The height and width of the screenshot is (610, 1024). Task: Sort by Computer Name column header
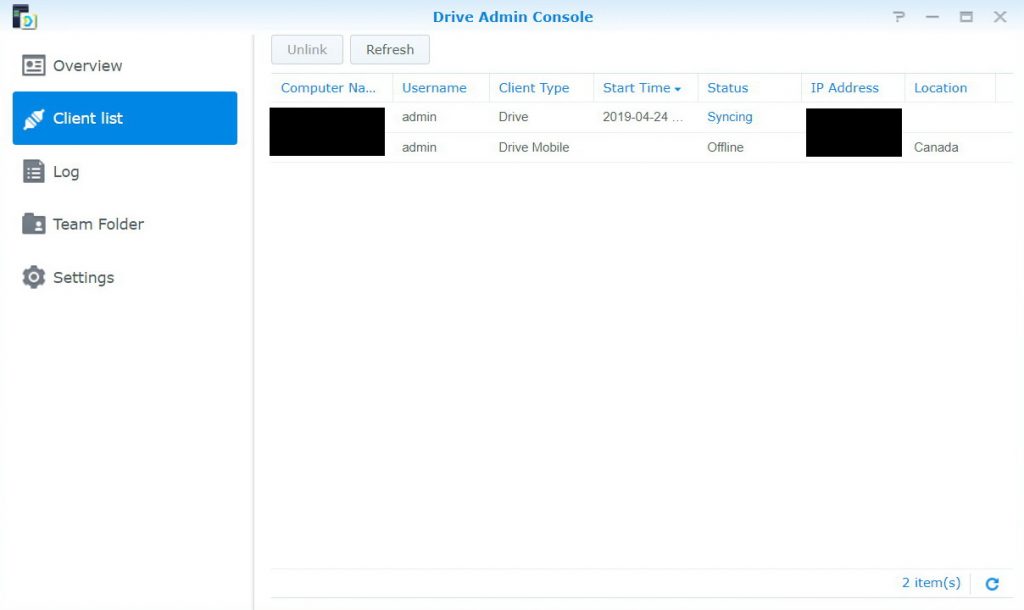(328, 88)
